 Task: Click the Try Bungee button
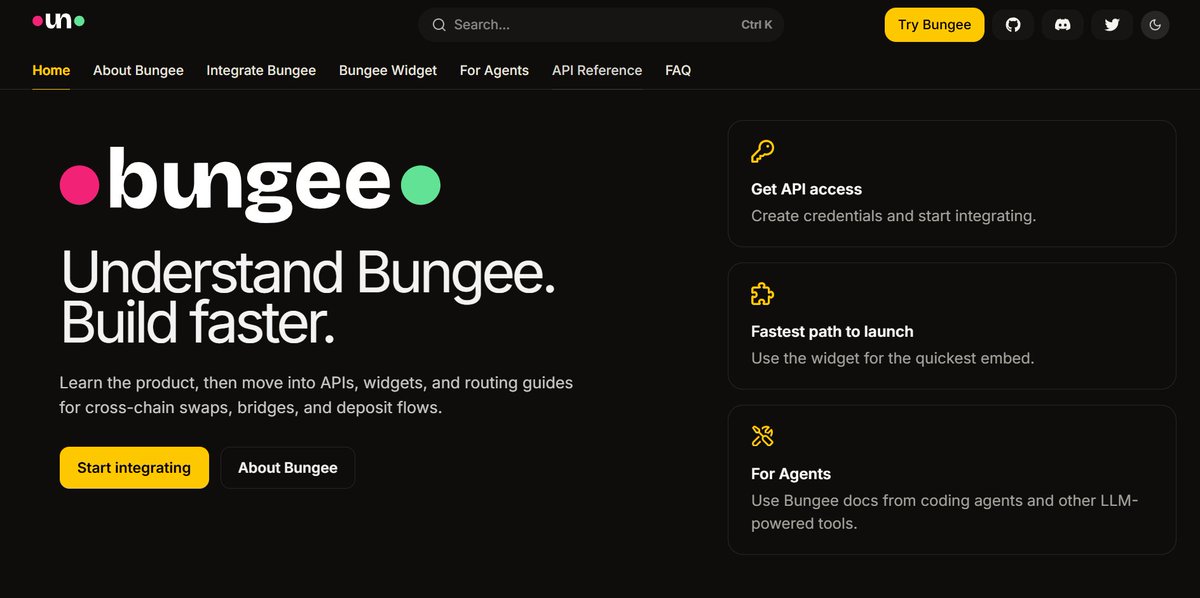(934, 25)
